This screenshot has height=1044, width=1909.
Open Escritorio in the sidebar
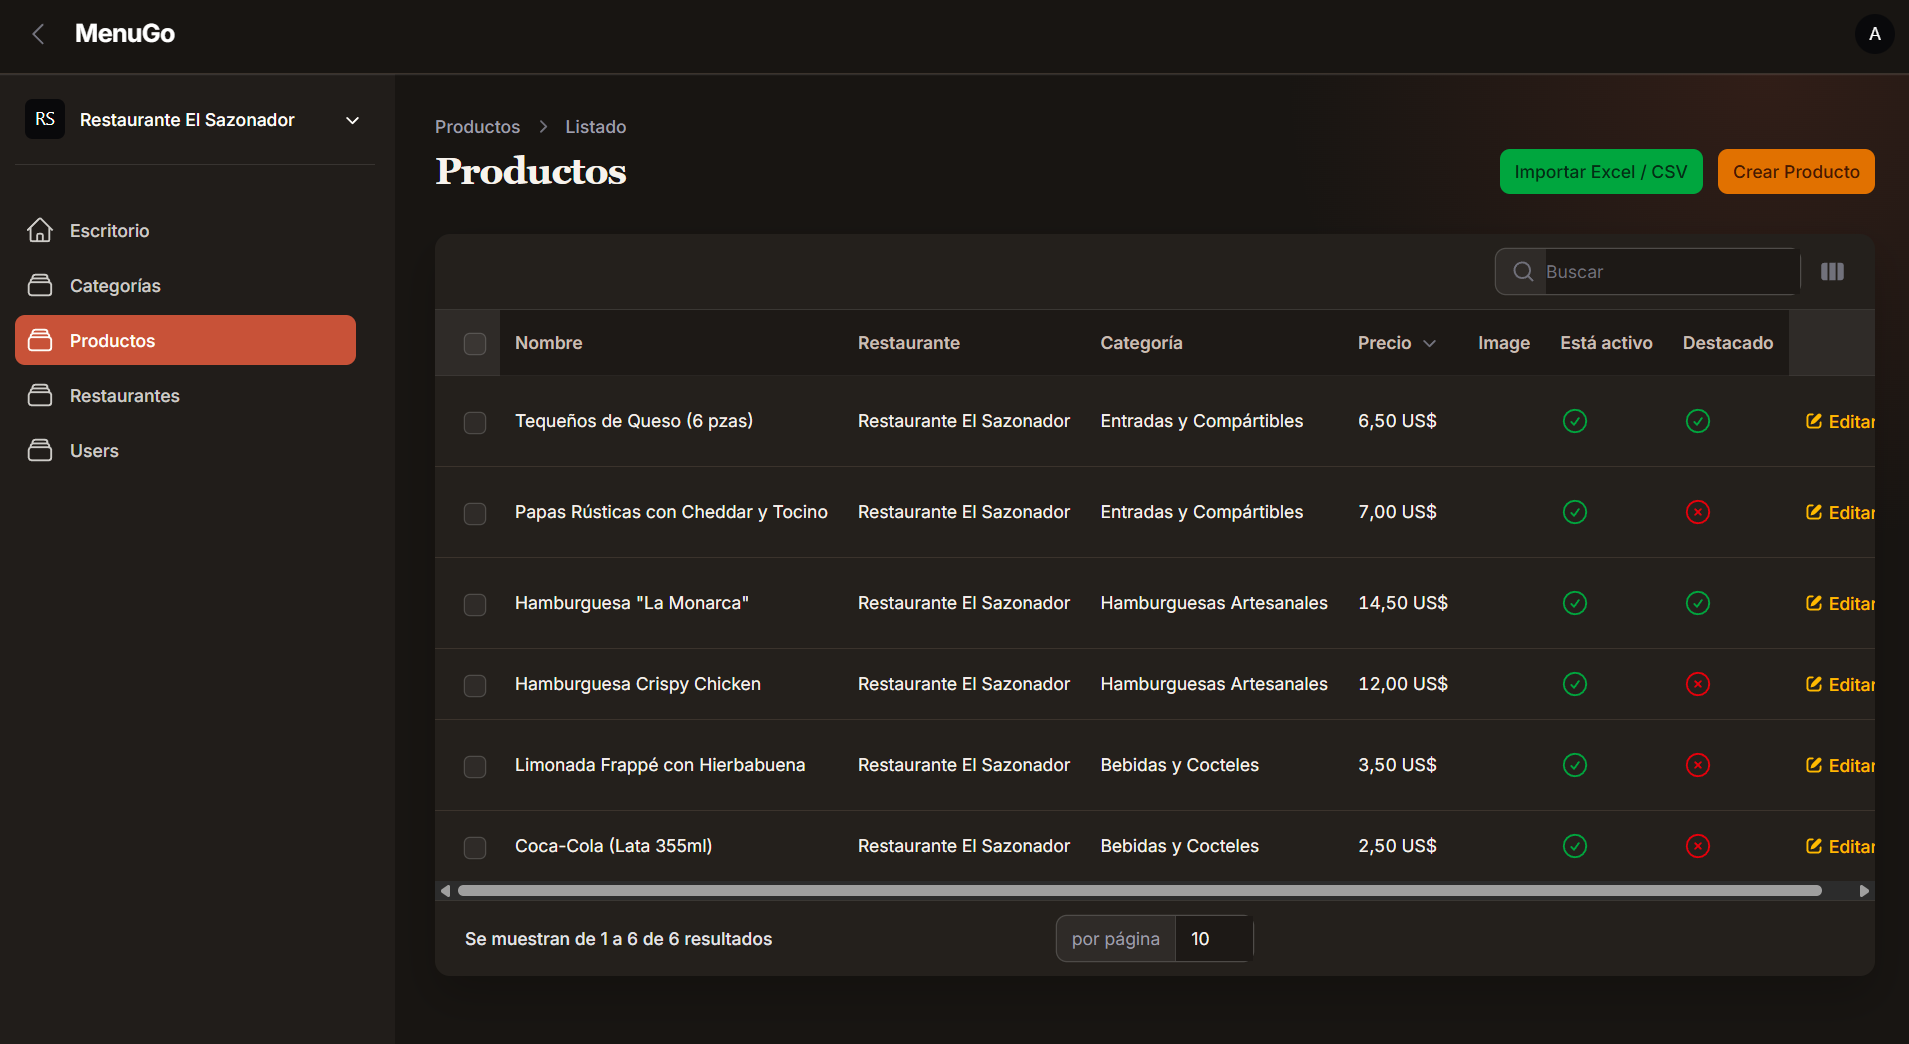(x=185, y=230)
